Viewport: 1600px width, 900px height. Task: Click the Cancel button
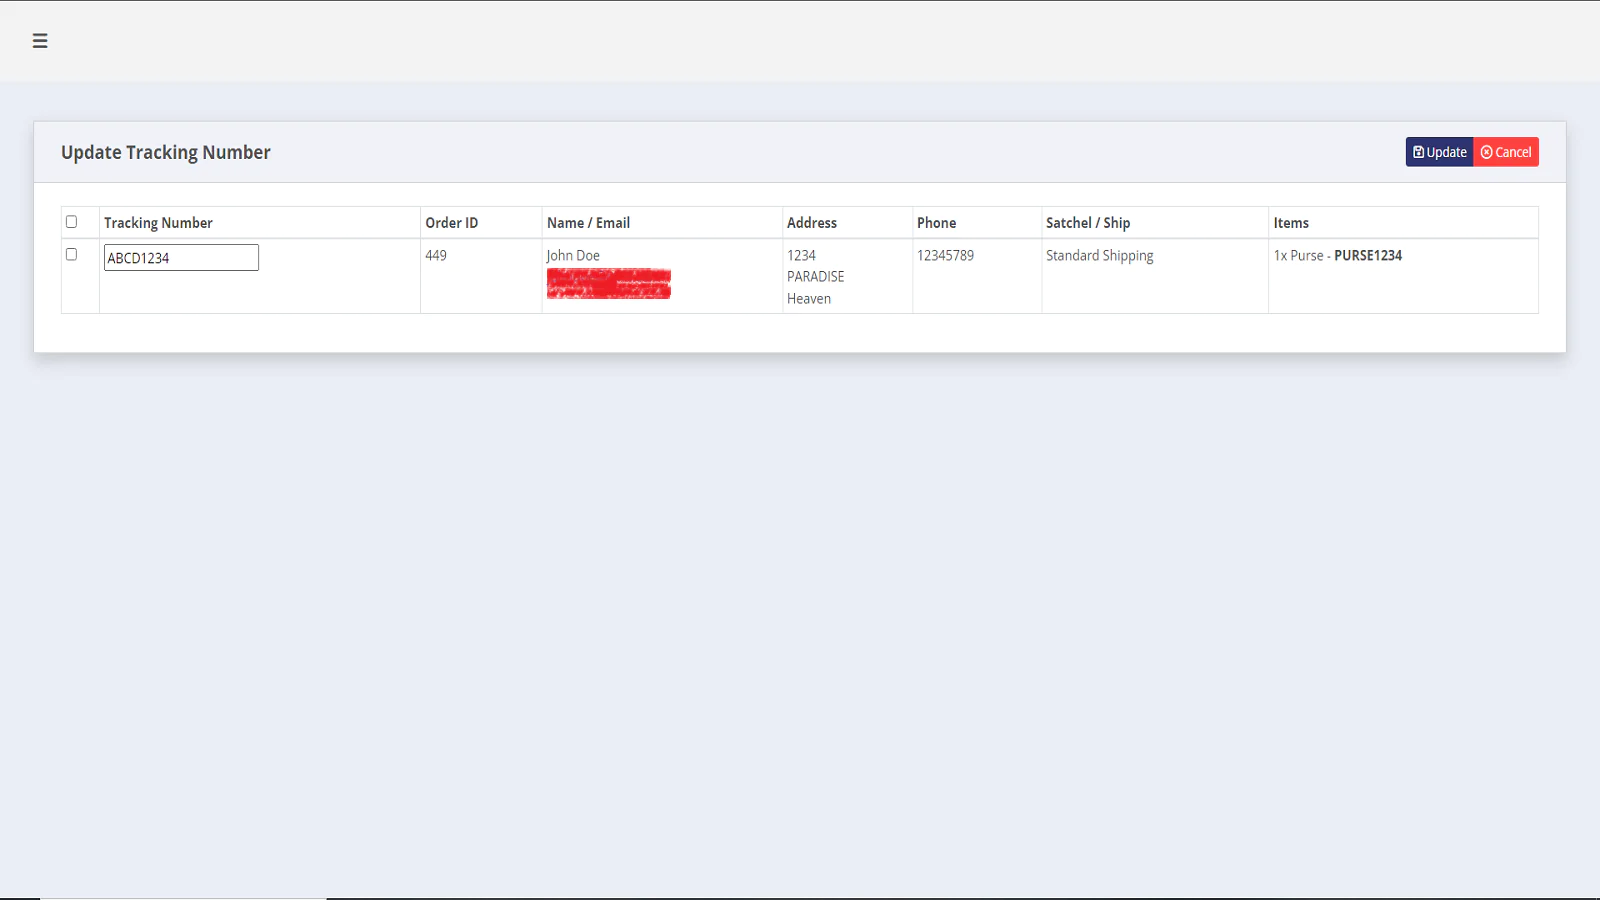pyautogui.click(x=1506, y=151)
